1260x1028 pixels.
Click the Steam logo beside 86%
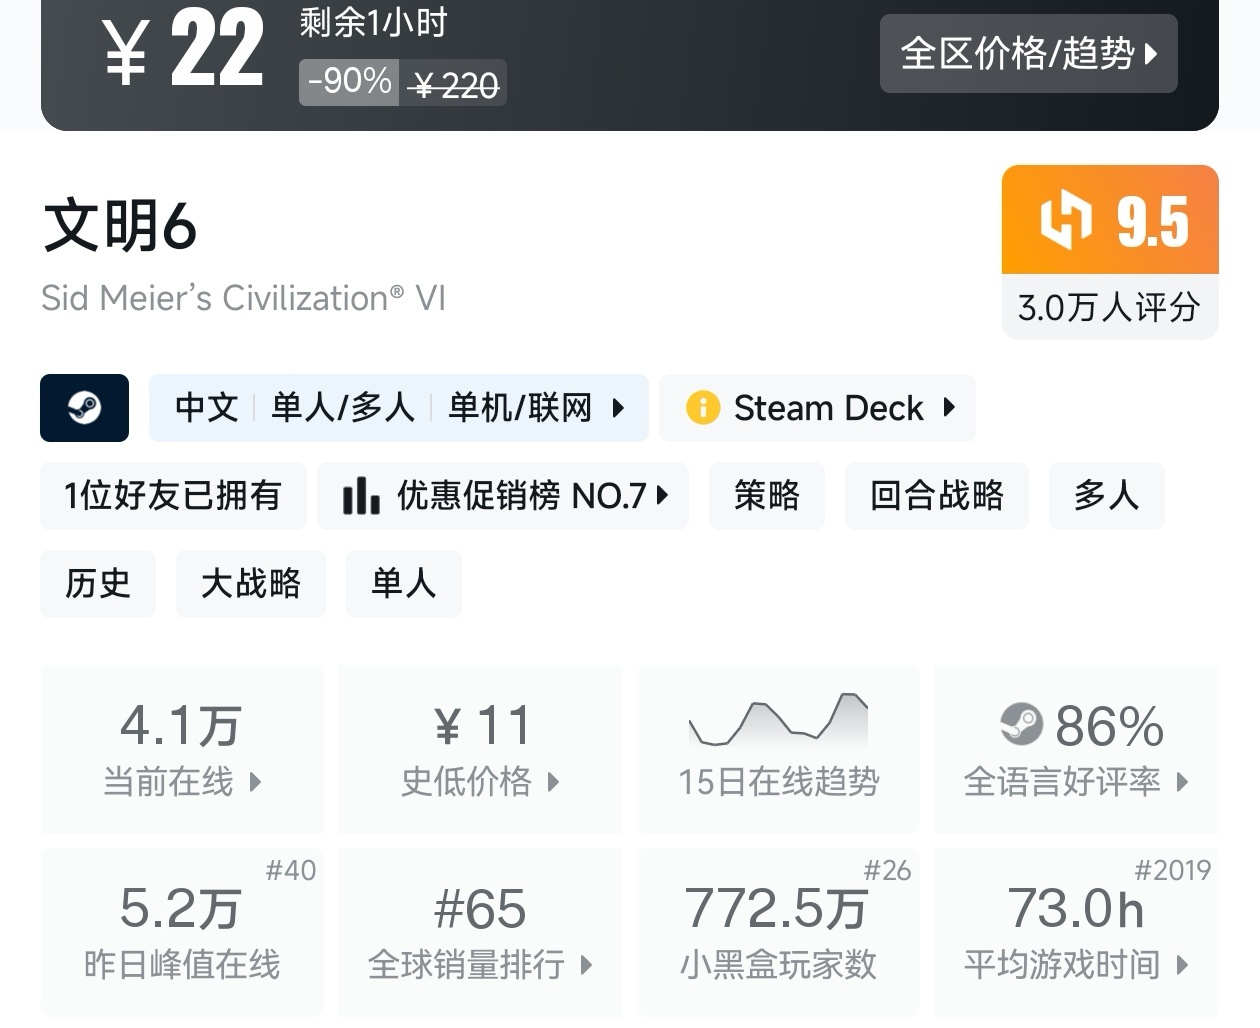(x=1021, y=725)
